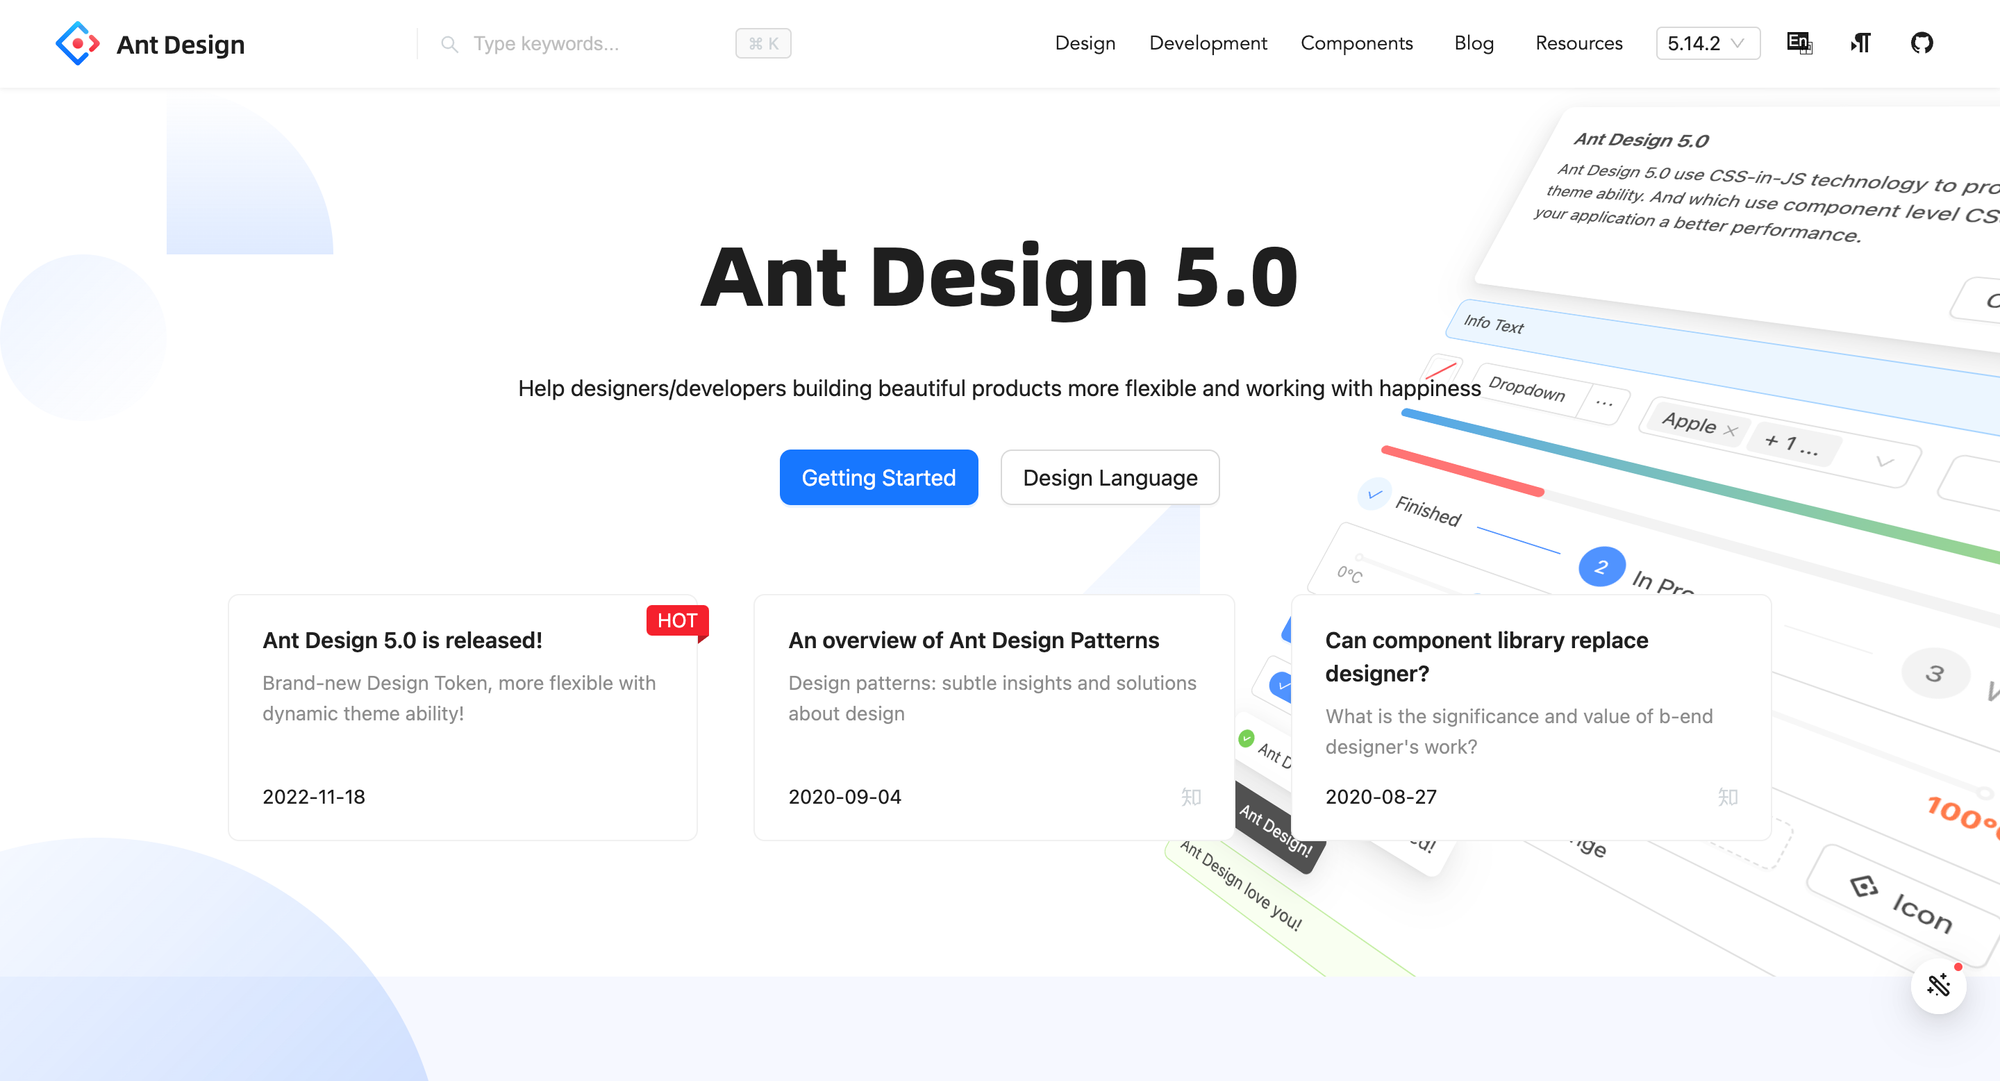Go to the Development menu item
Viewport: 2000px width, 1081px height.
(x=1208, y=43)
